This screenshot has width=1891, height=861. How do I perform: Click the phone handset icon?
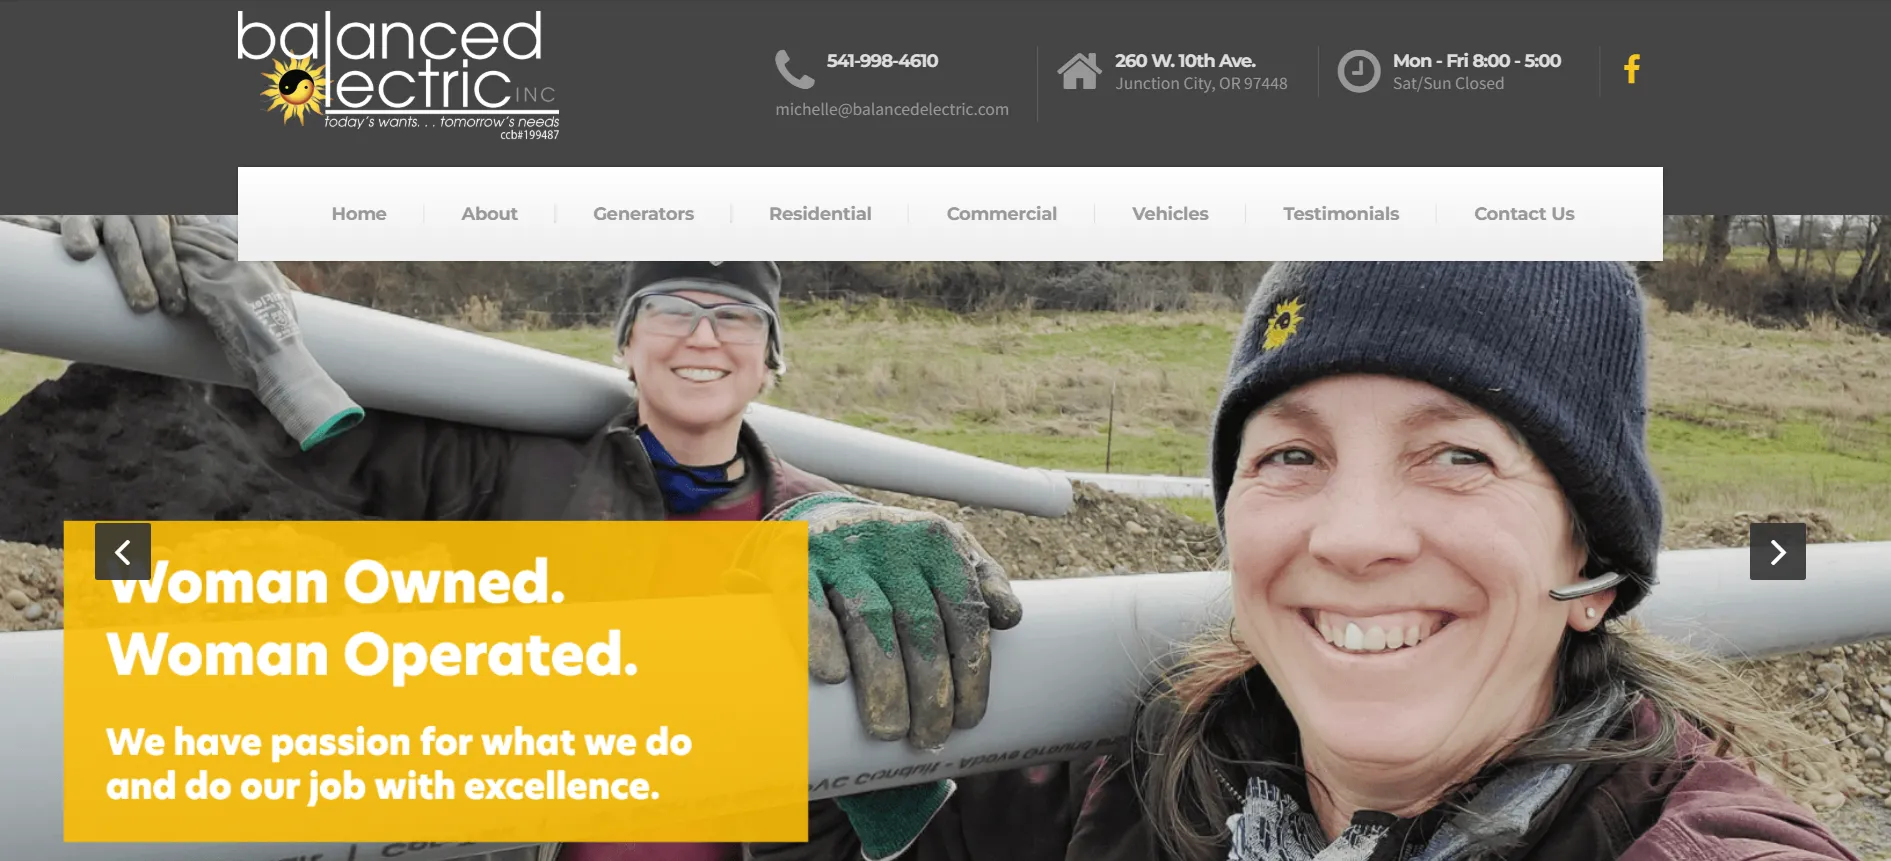click(x=795, y=69)
